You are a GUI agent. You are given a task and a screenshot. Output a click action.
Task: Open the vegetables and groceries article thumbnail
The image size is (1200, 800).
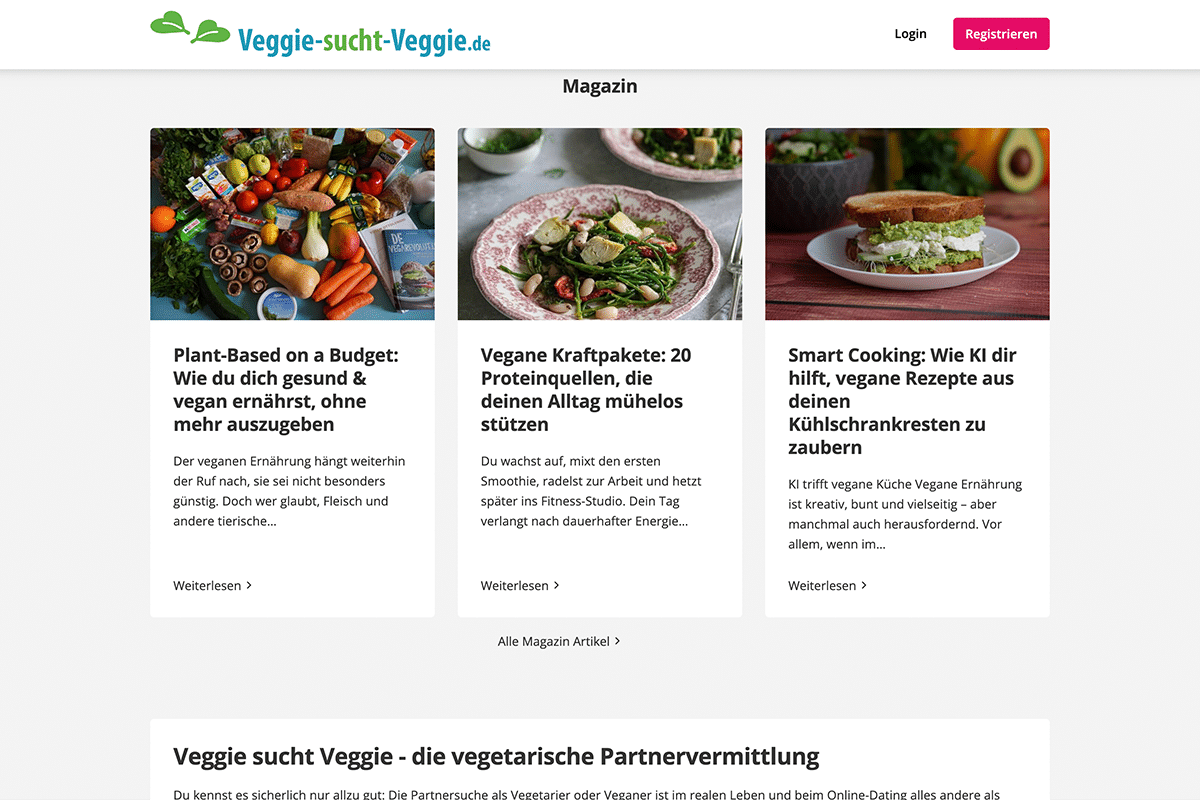tap(292, 224)
